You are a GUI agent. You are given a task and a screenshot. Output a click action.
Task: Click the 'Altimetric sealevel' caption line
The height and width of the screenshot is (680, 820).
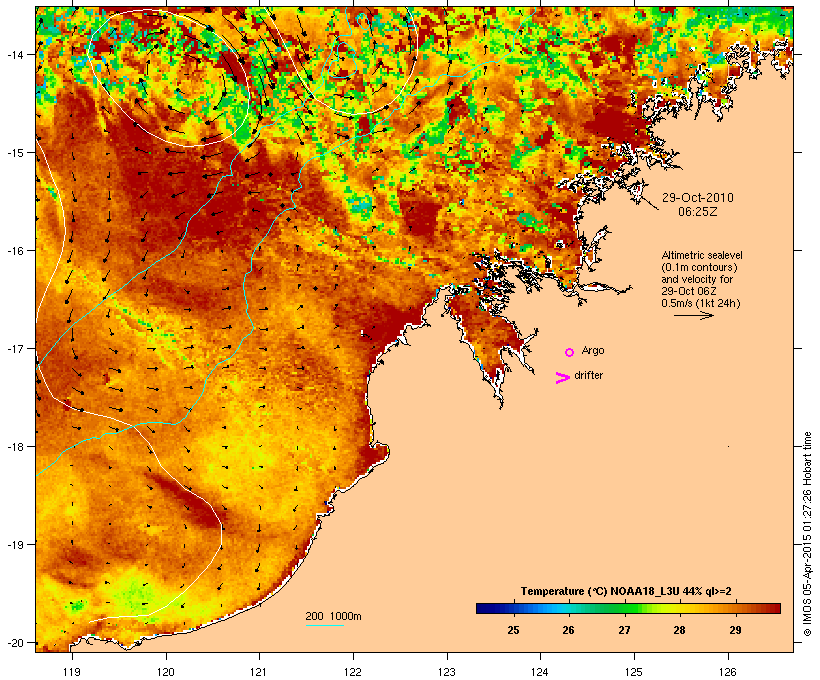coord(702,255)
